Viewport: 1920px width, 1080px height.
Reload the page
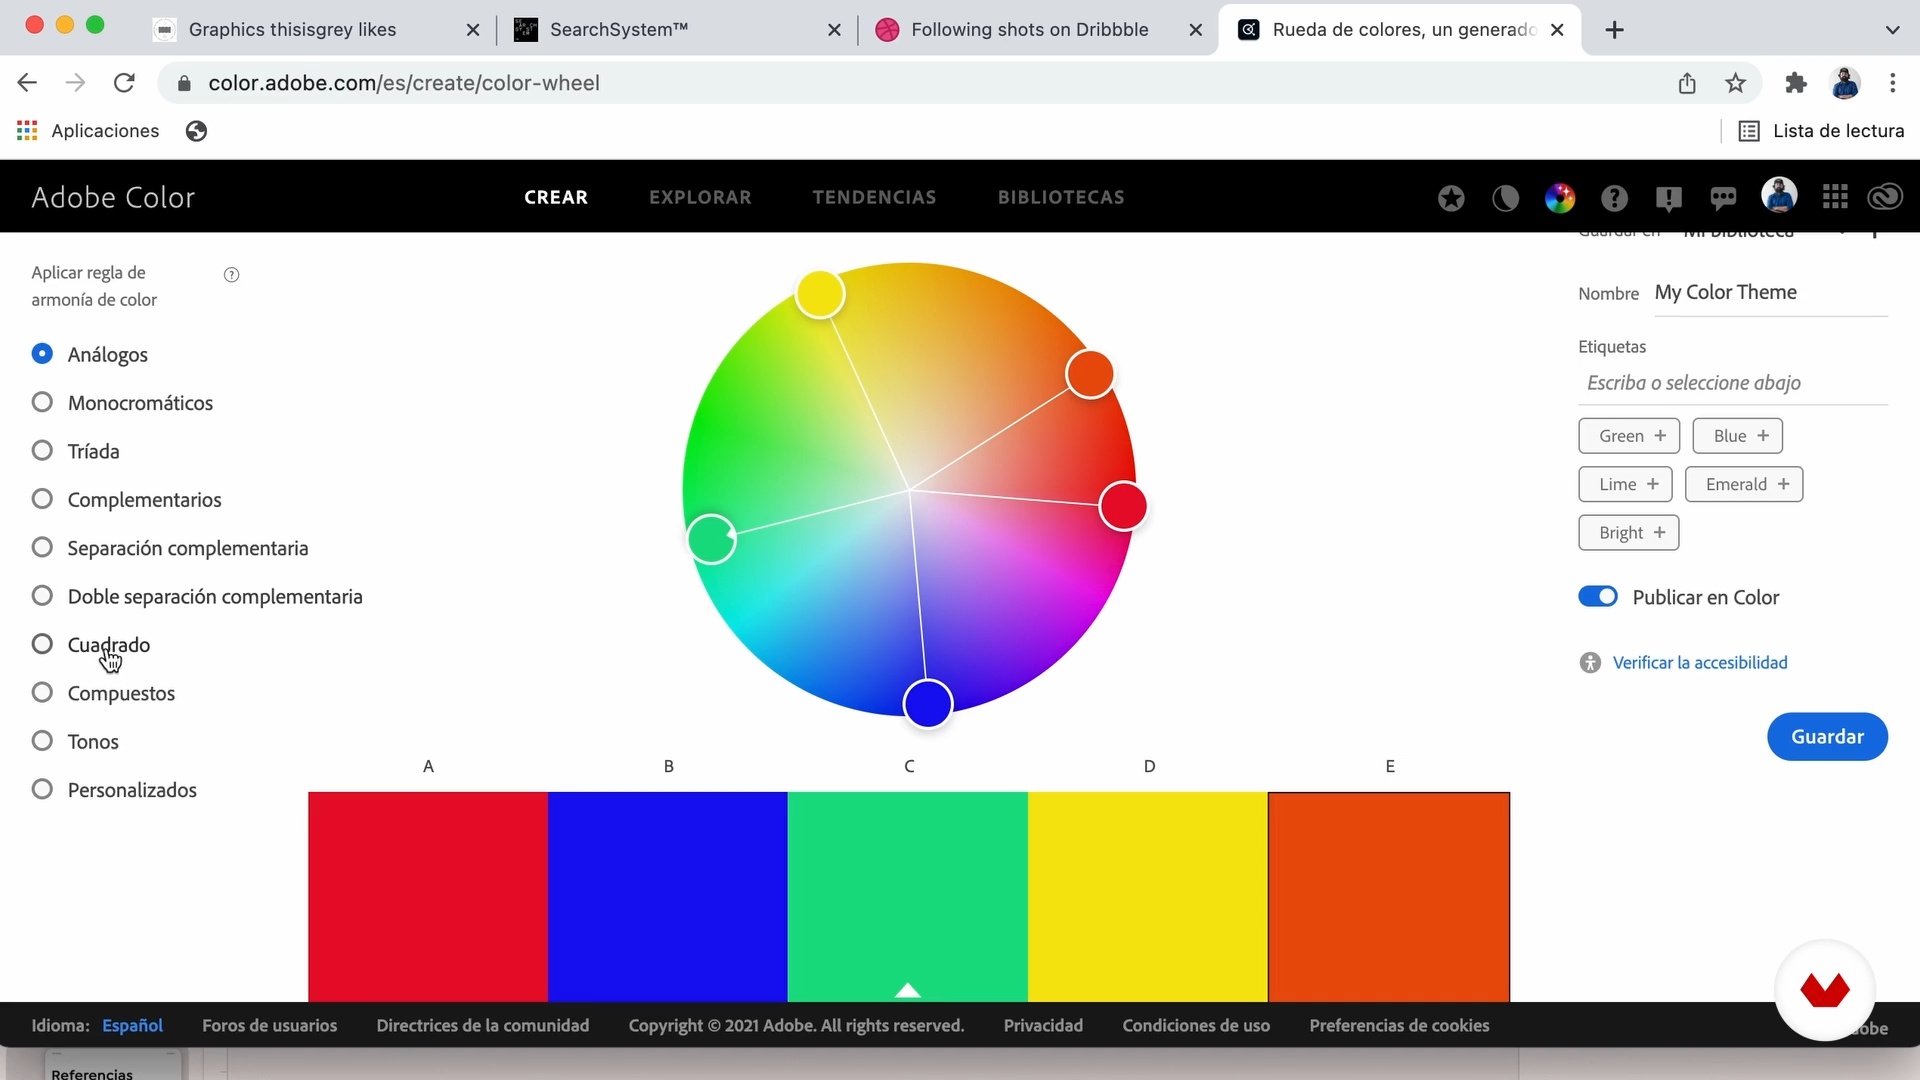(124, 83)
